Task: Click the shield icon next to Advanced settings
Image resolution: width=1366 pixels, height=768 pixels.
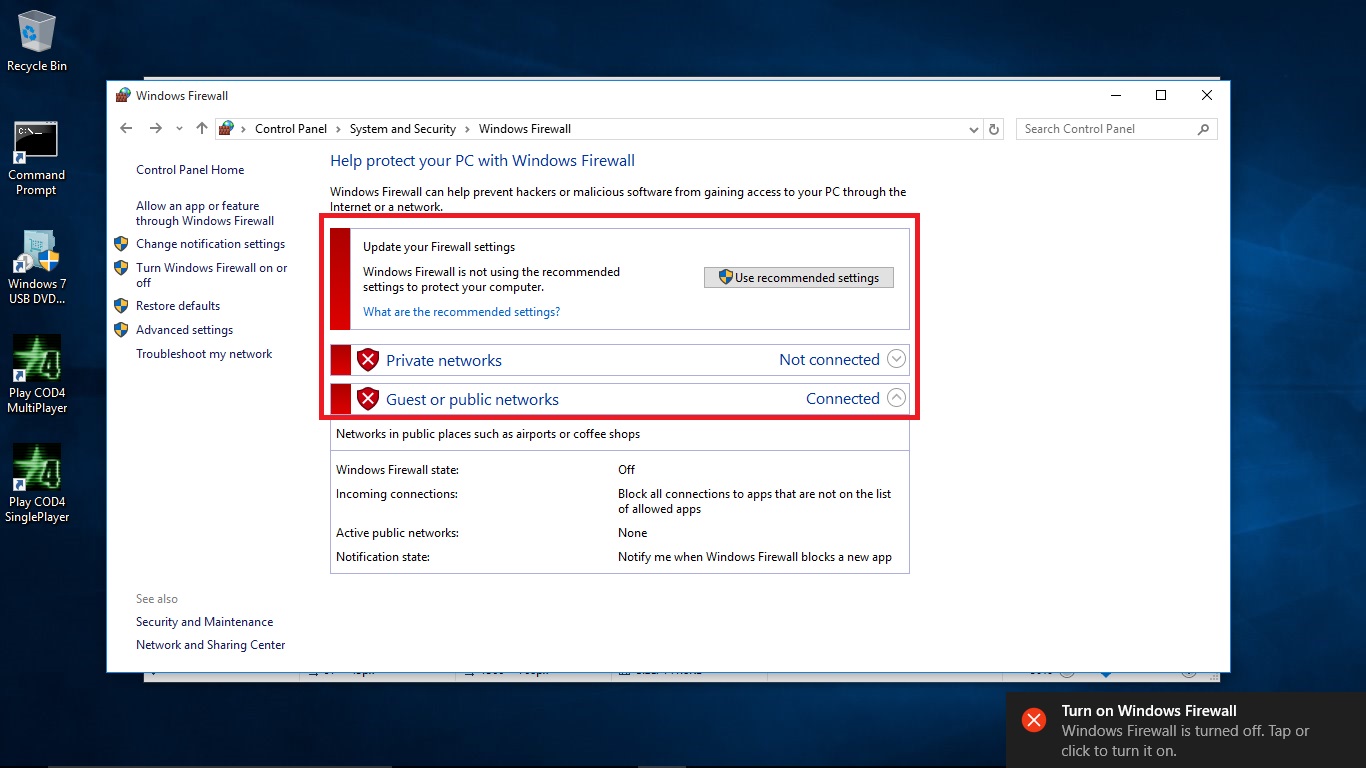Action: coord(121,330)
